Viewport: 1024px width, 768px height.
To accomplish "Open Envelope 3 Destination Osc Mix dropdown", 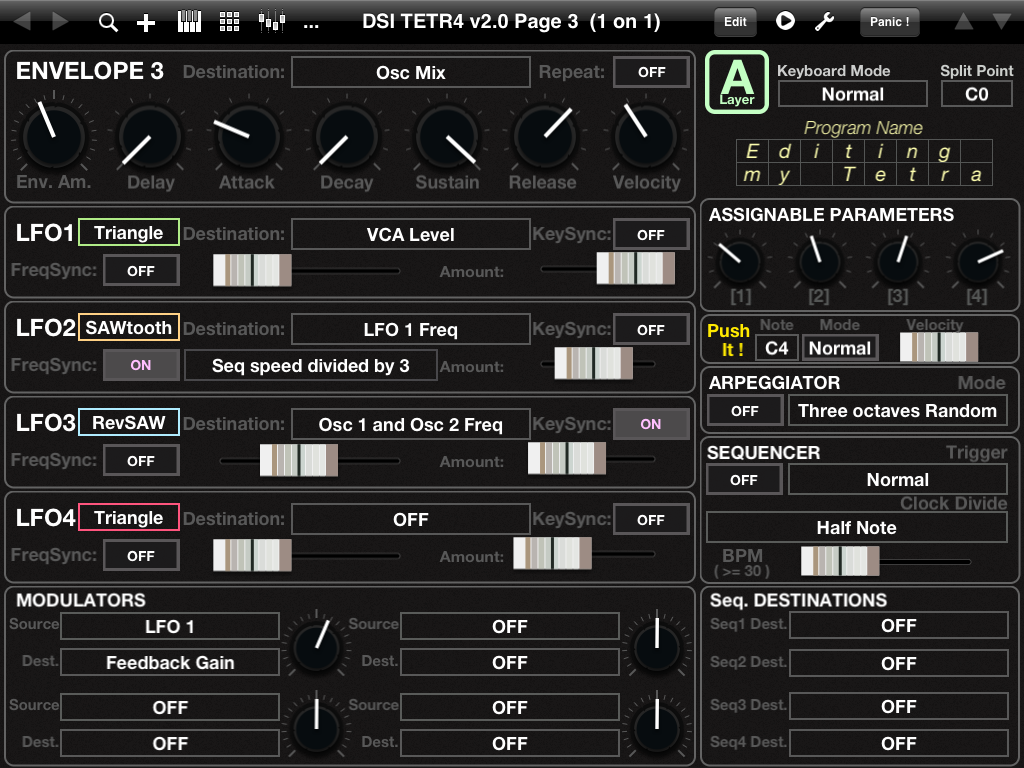I will click(x=410, y=72).
